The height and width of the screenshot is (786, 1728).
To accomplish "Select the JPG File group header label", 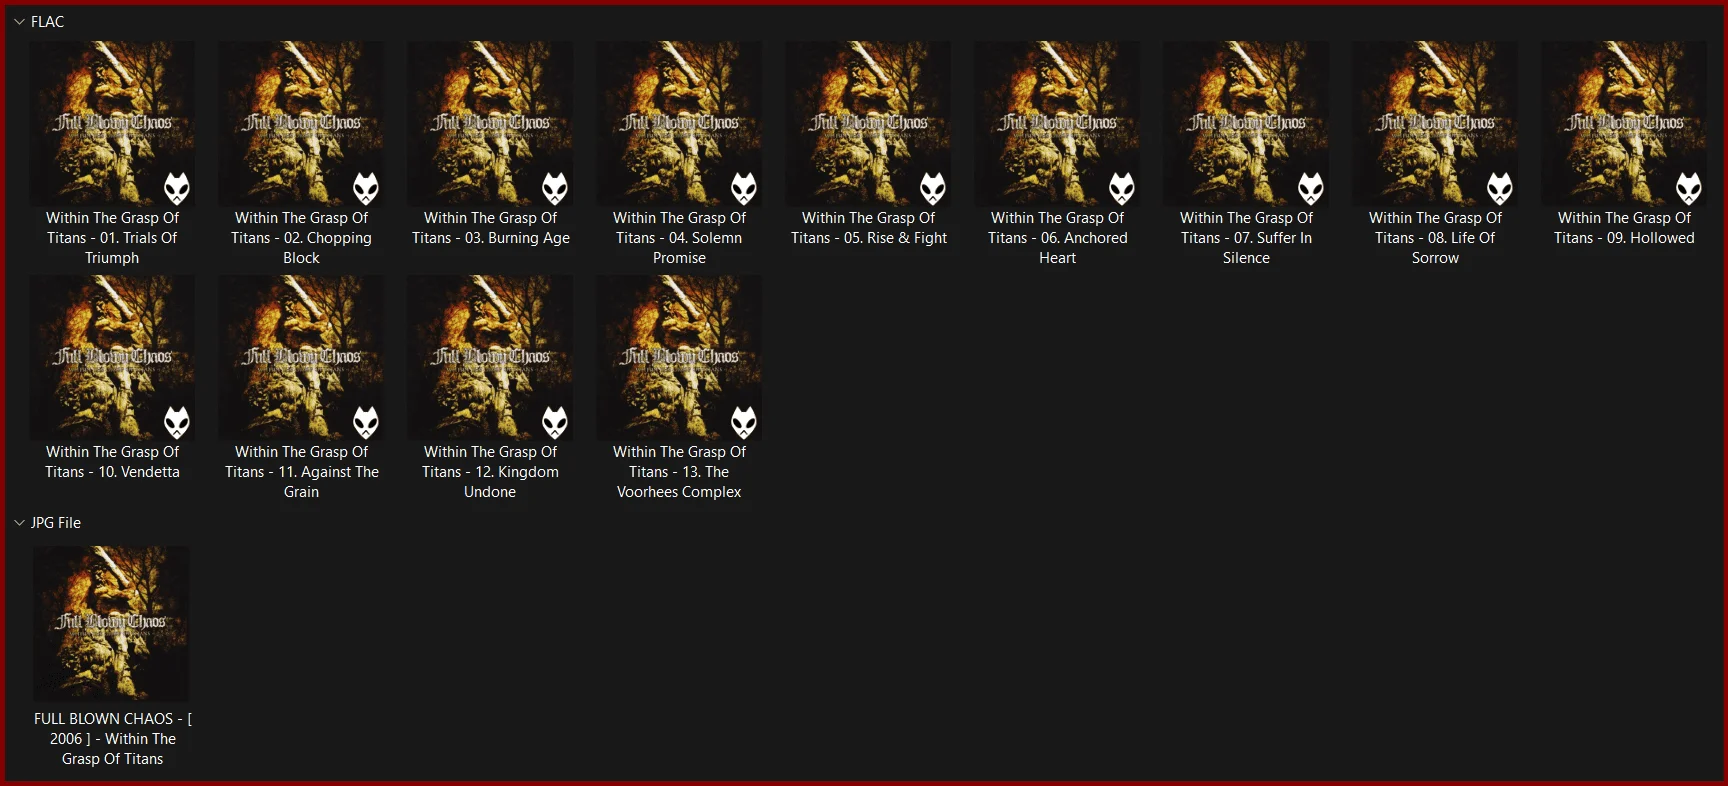I will coord(56,522).
